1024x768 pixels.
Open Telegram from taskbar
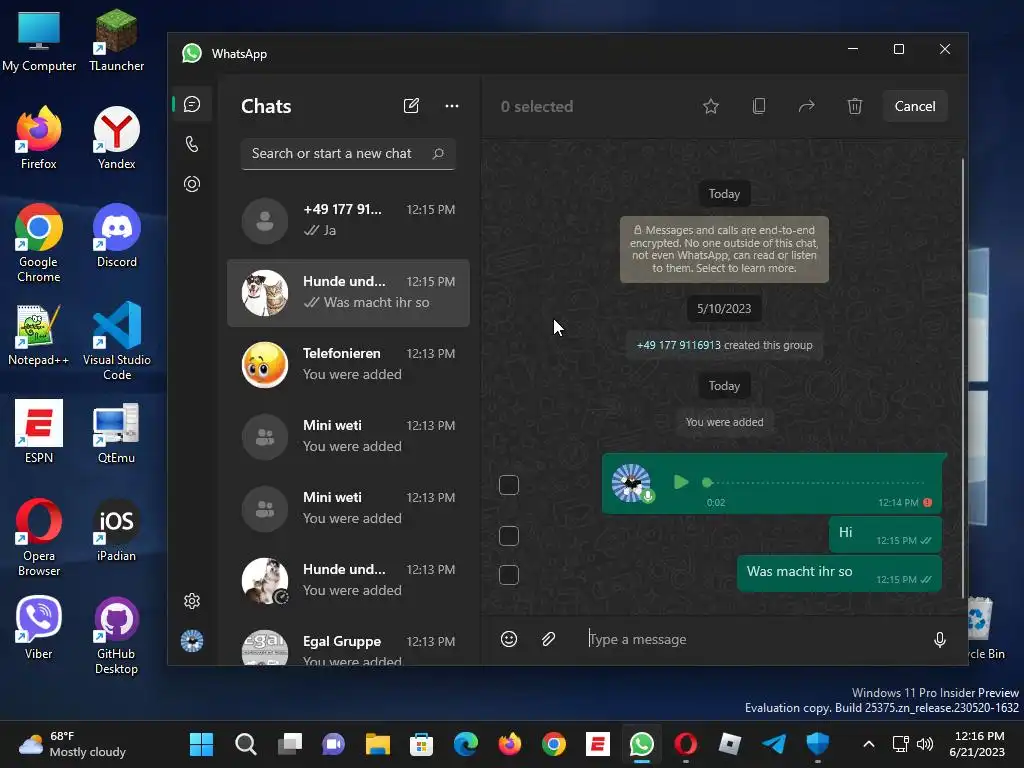774,744
